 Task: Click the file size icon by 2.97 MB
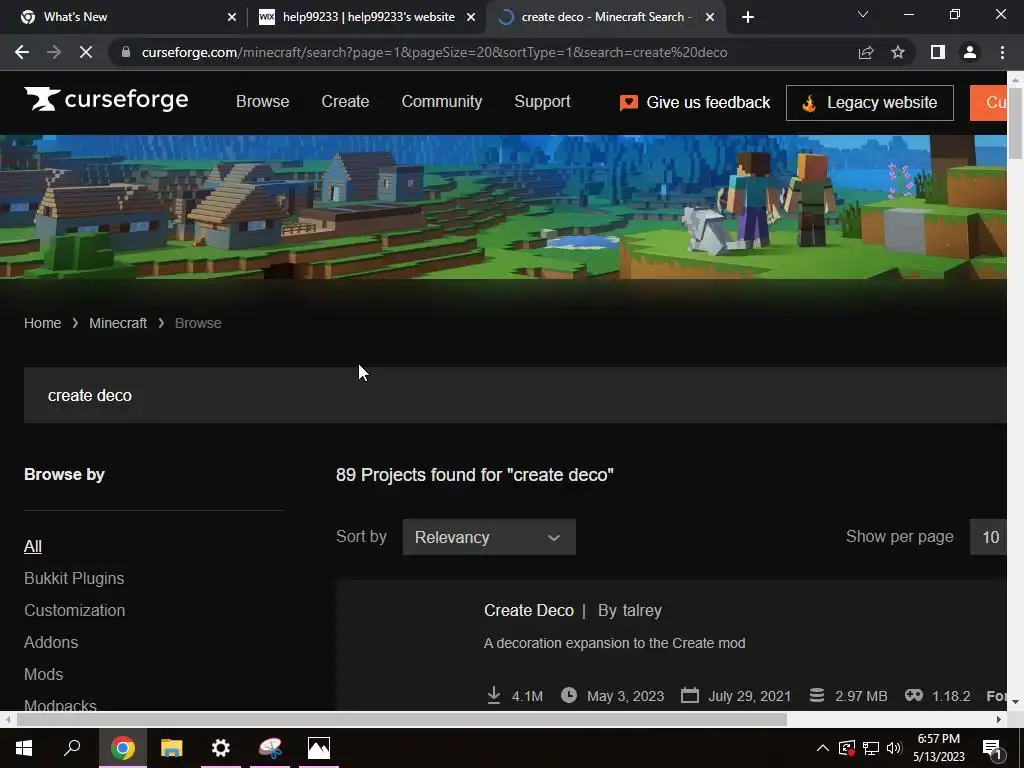pyautogui.click(x=816, y=695)
